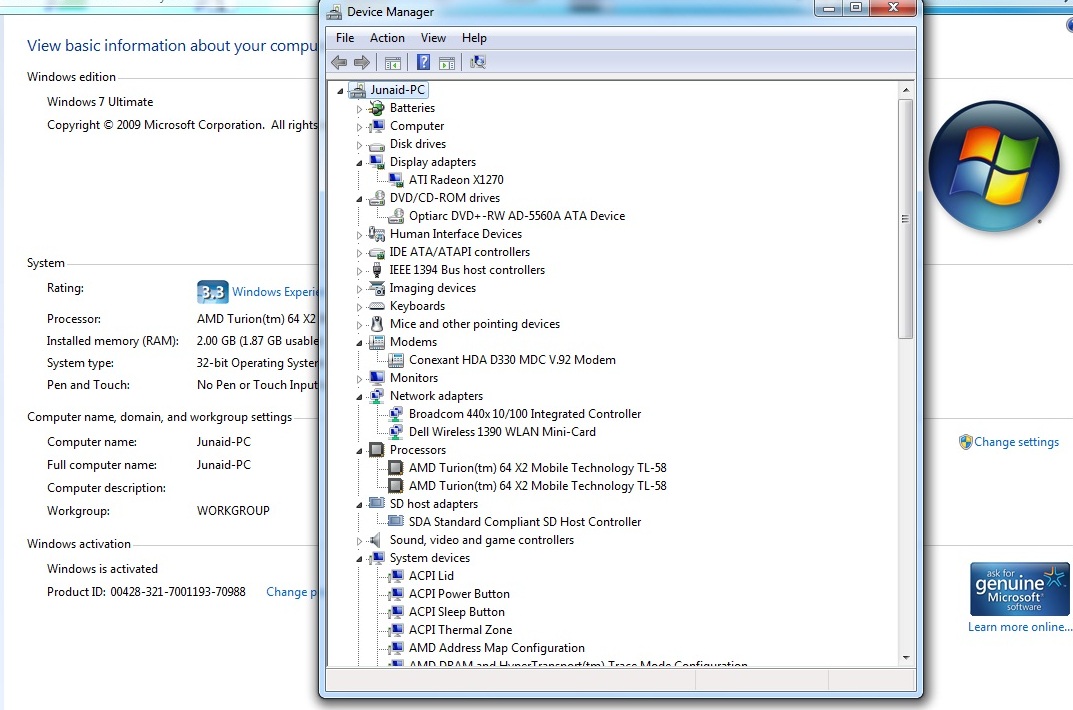
Task: Click the Scan for hardware changes icon
Action: pyautogui.click(x=477, y=62)
